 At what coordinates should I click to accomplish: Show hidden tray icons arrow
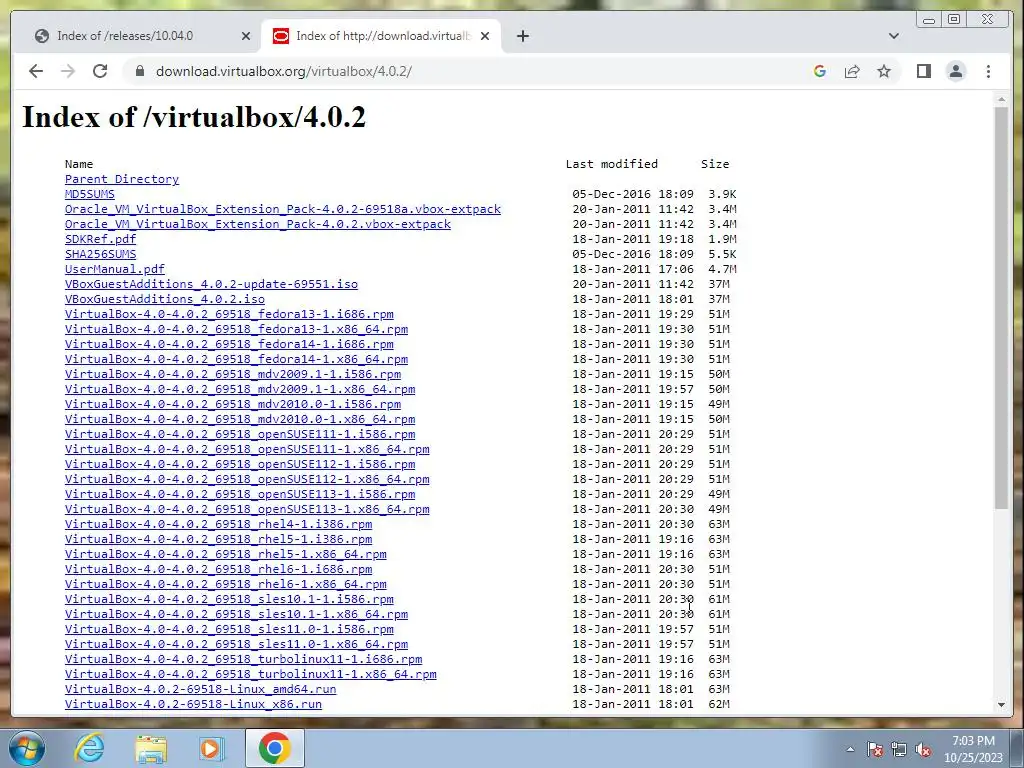[x=850, y=749]
